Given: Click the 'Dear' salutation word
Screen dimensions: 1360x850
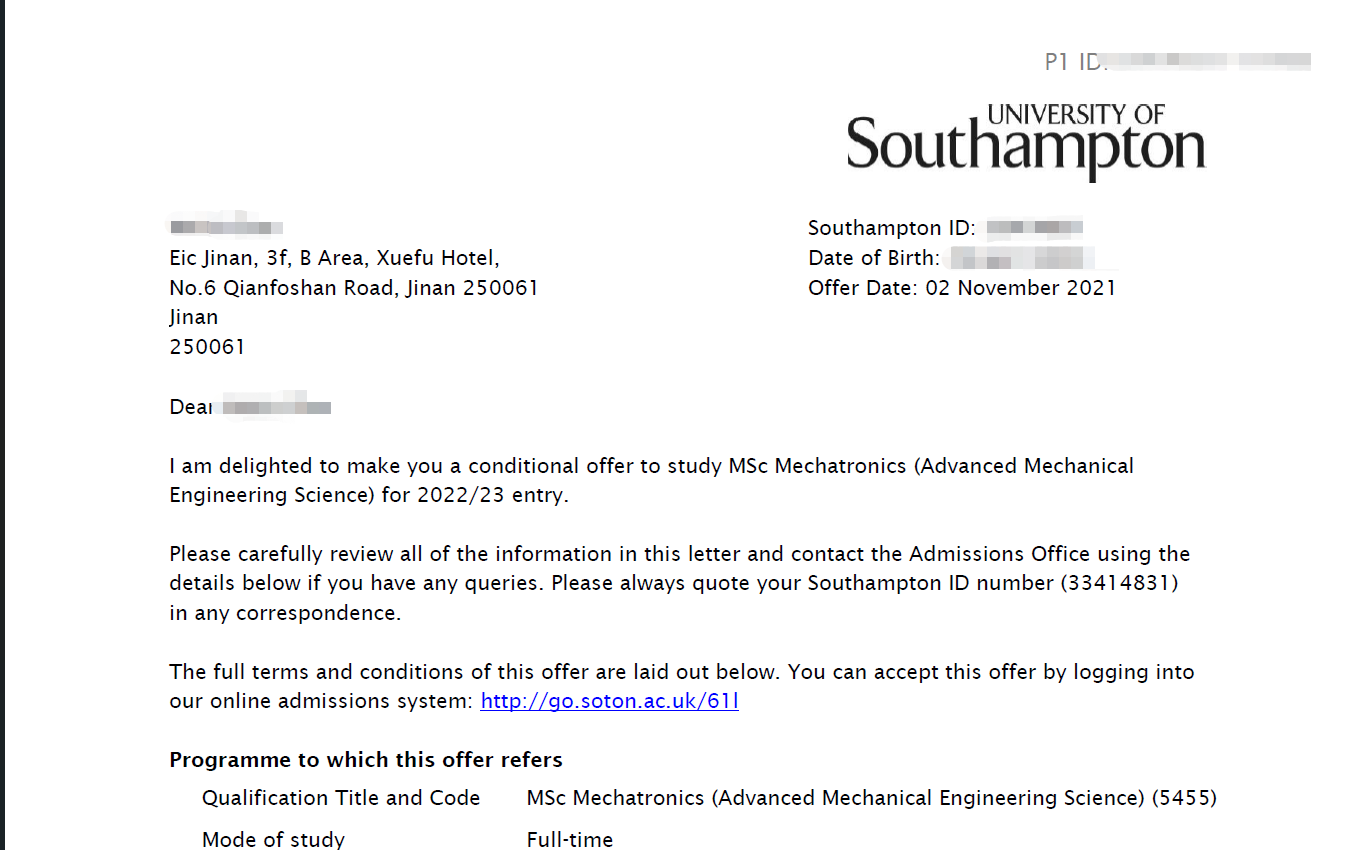Looking at the screenshot, I should point(191,407).
